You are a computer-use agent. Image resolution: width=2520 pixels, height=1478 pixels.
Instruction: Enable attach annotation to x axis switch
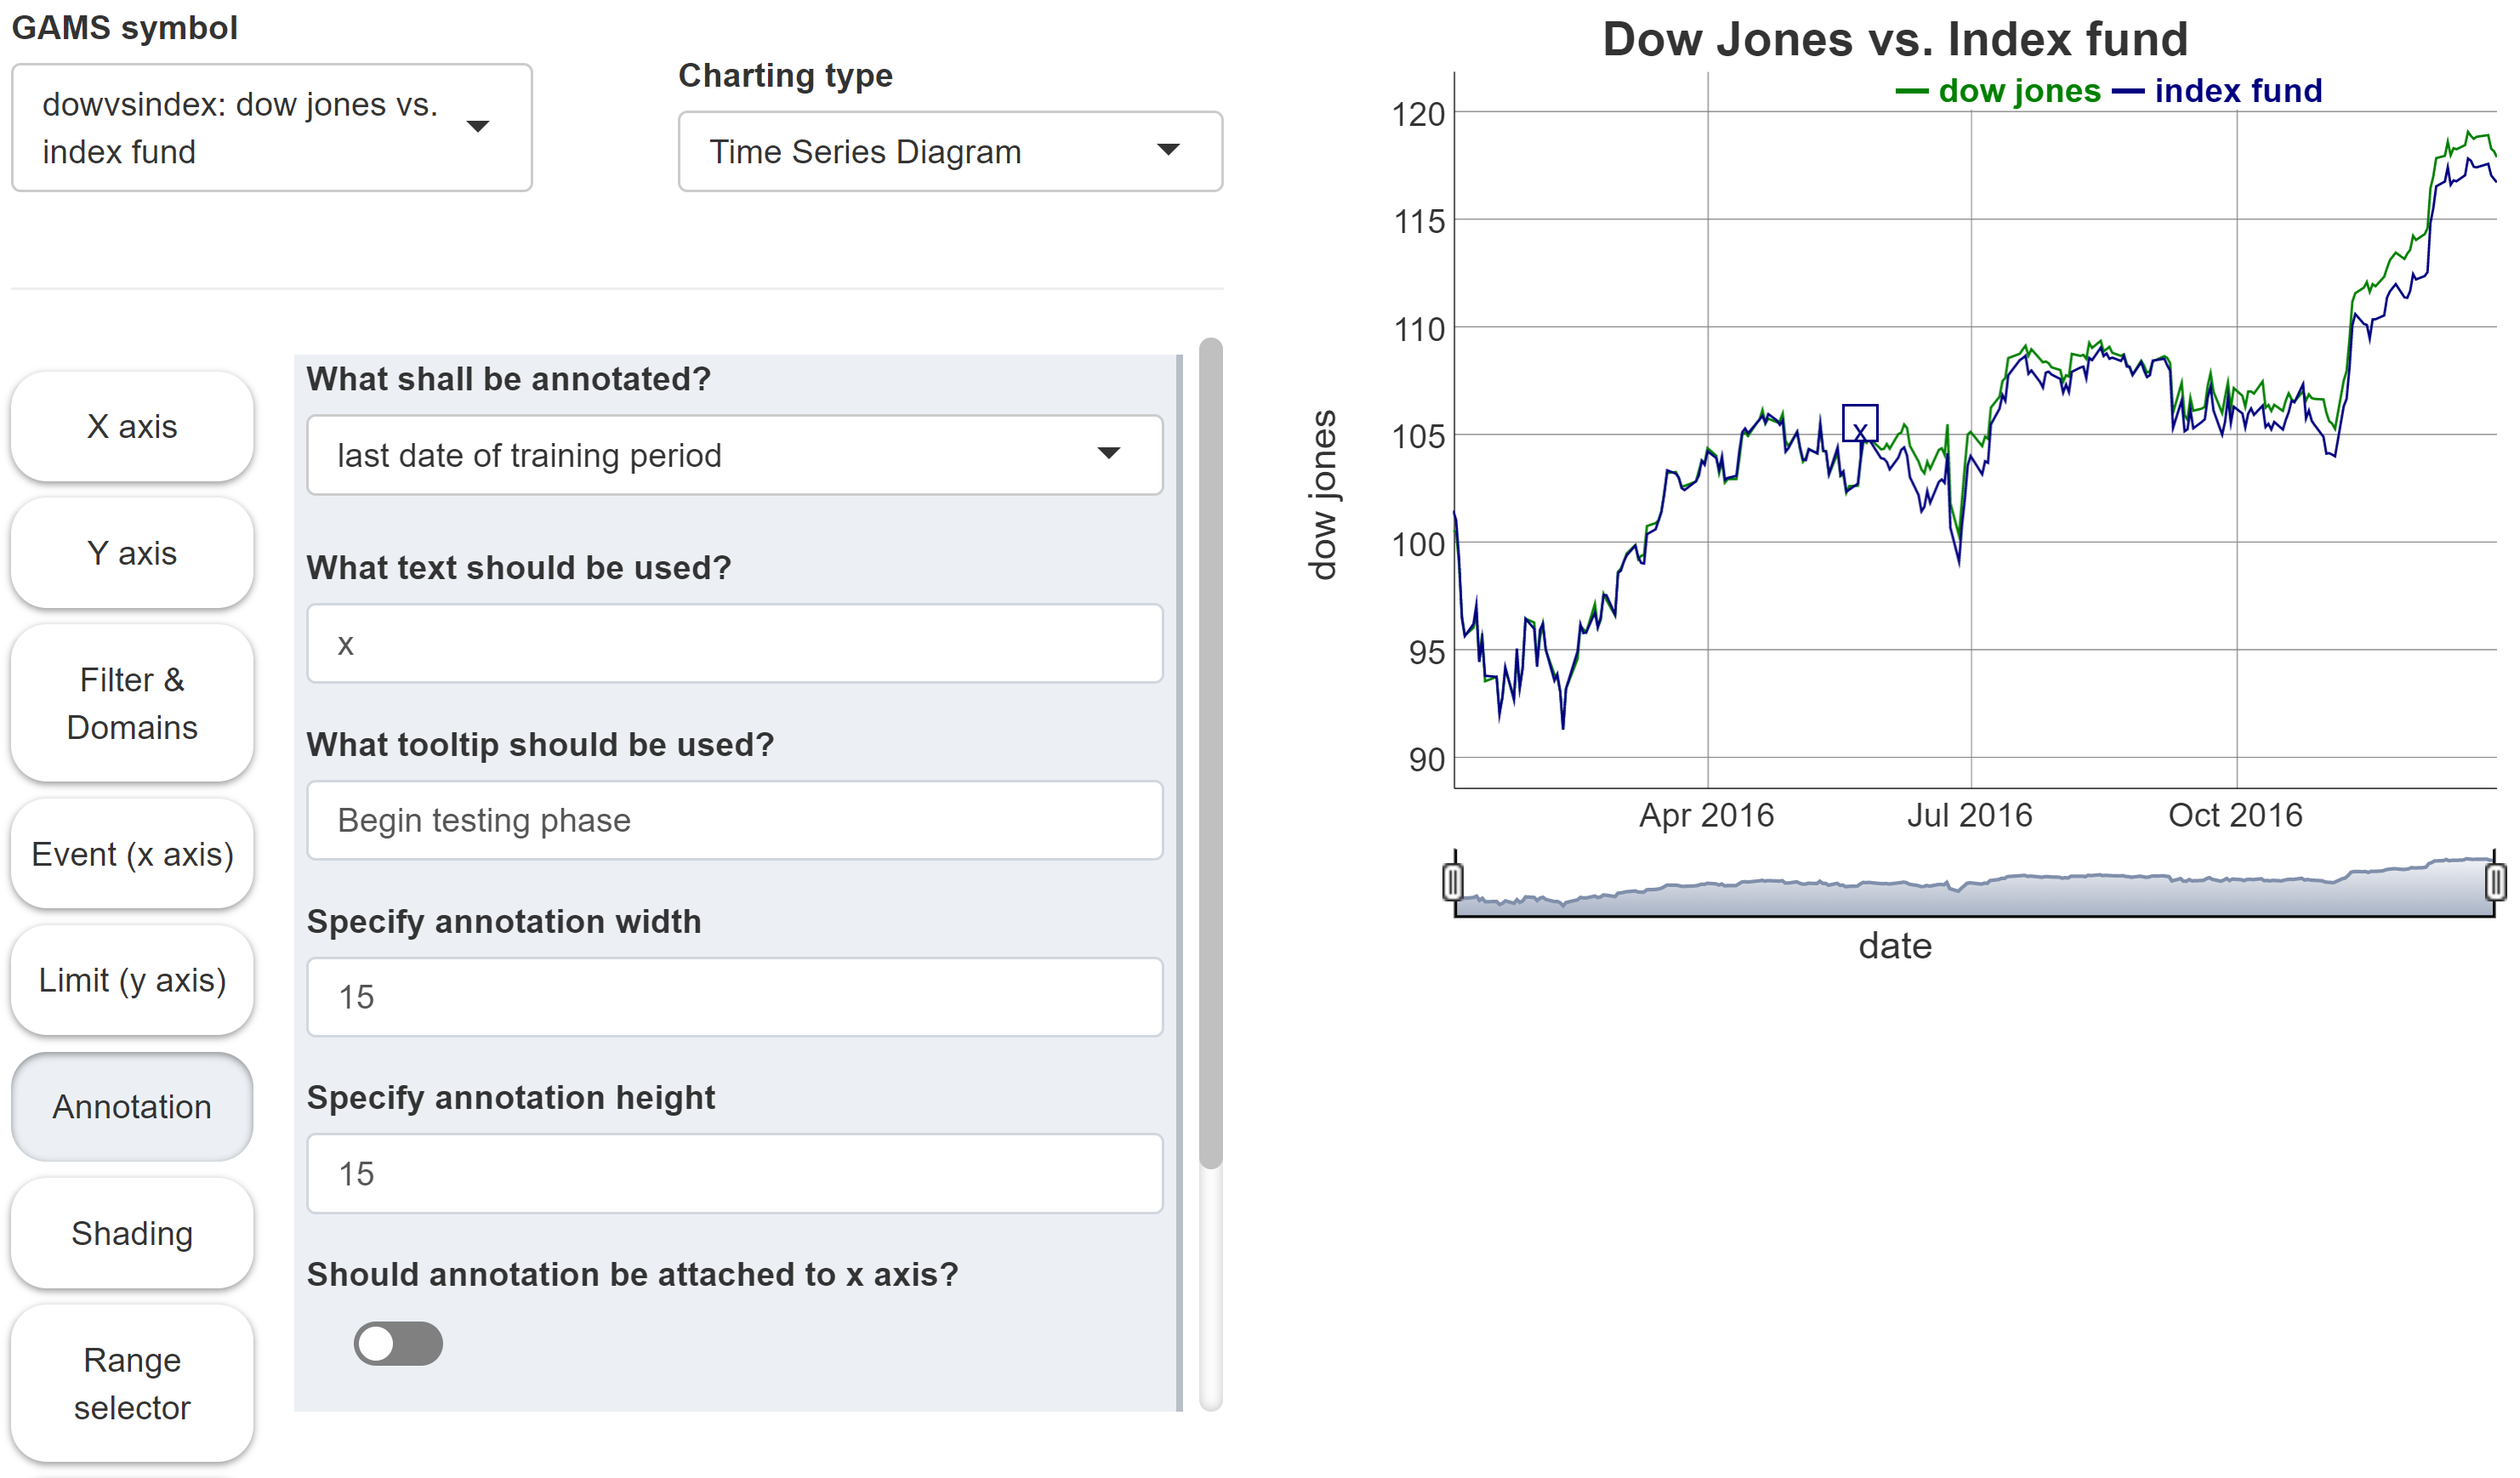pos(398,1343)
